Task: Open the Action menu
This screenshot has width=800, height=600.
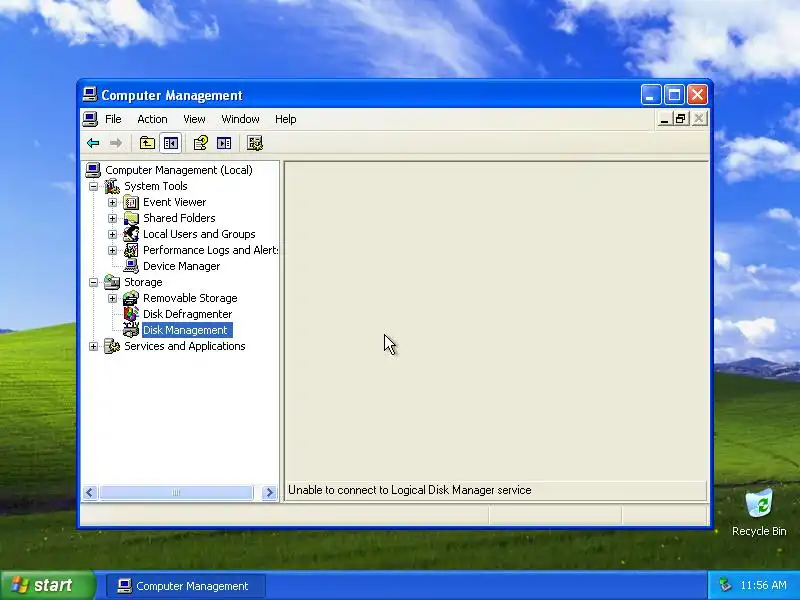Action: click(152, 119)
